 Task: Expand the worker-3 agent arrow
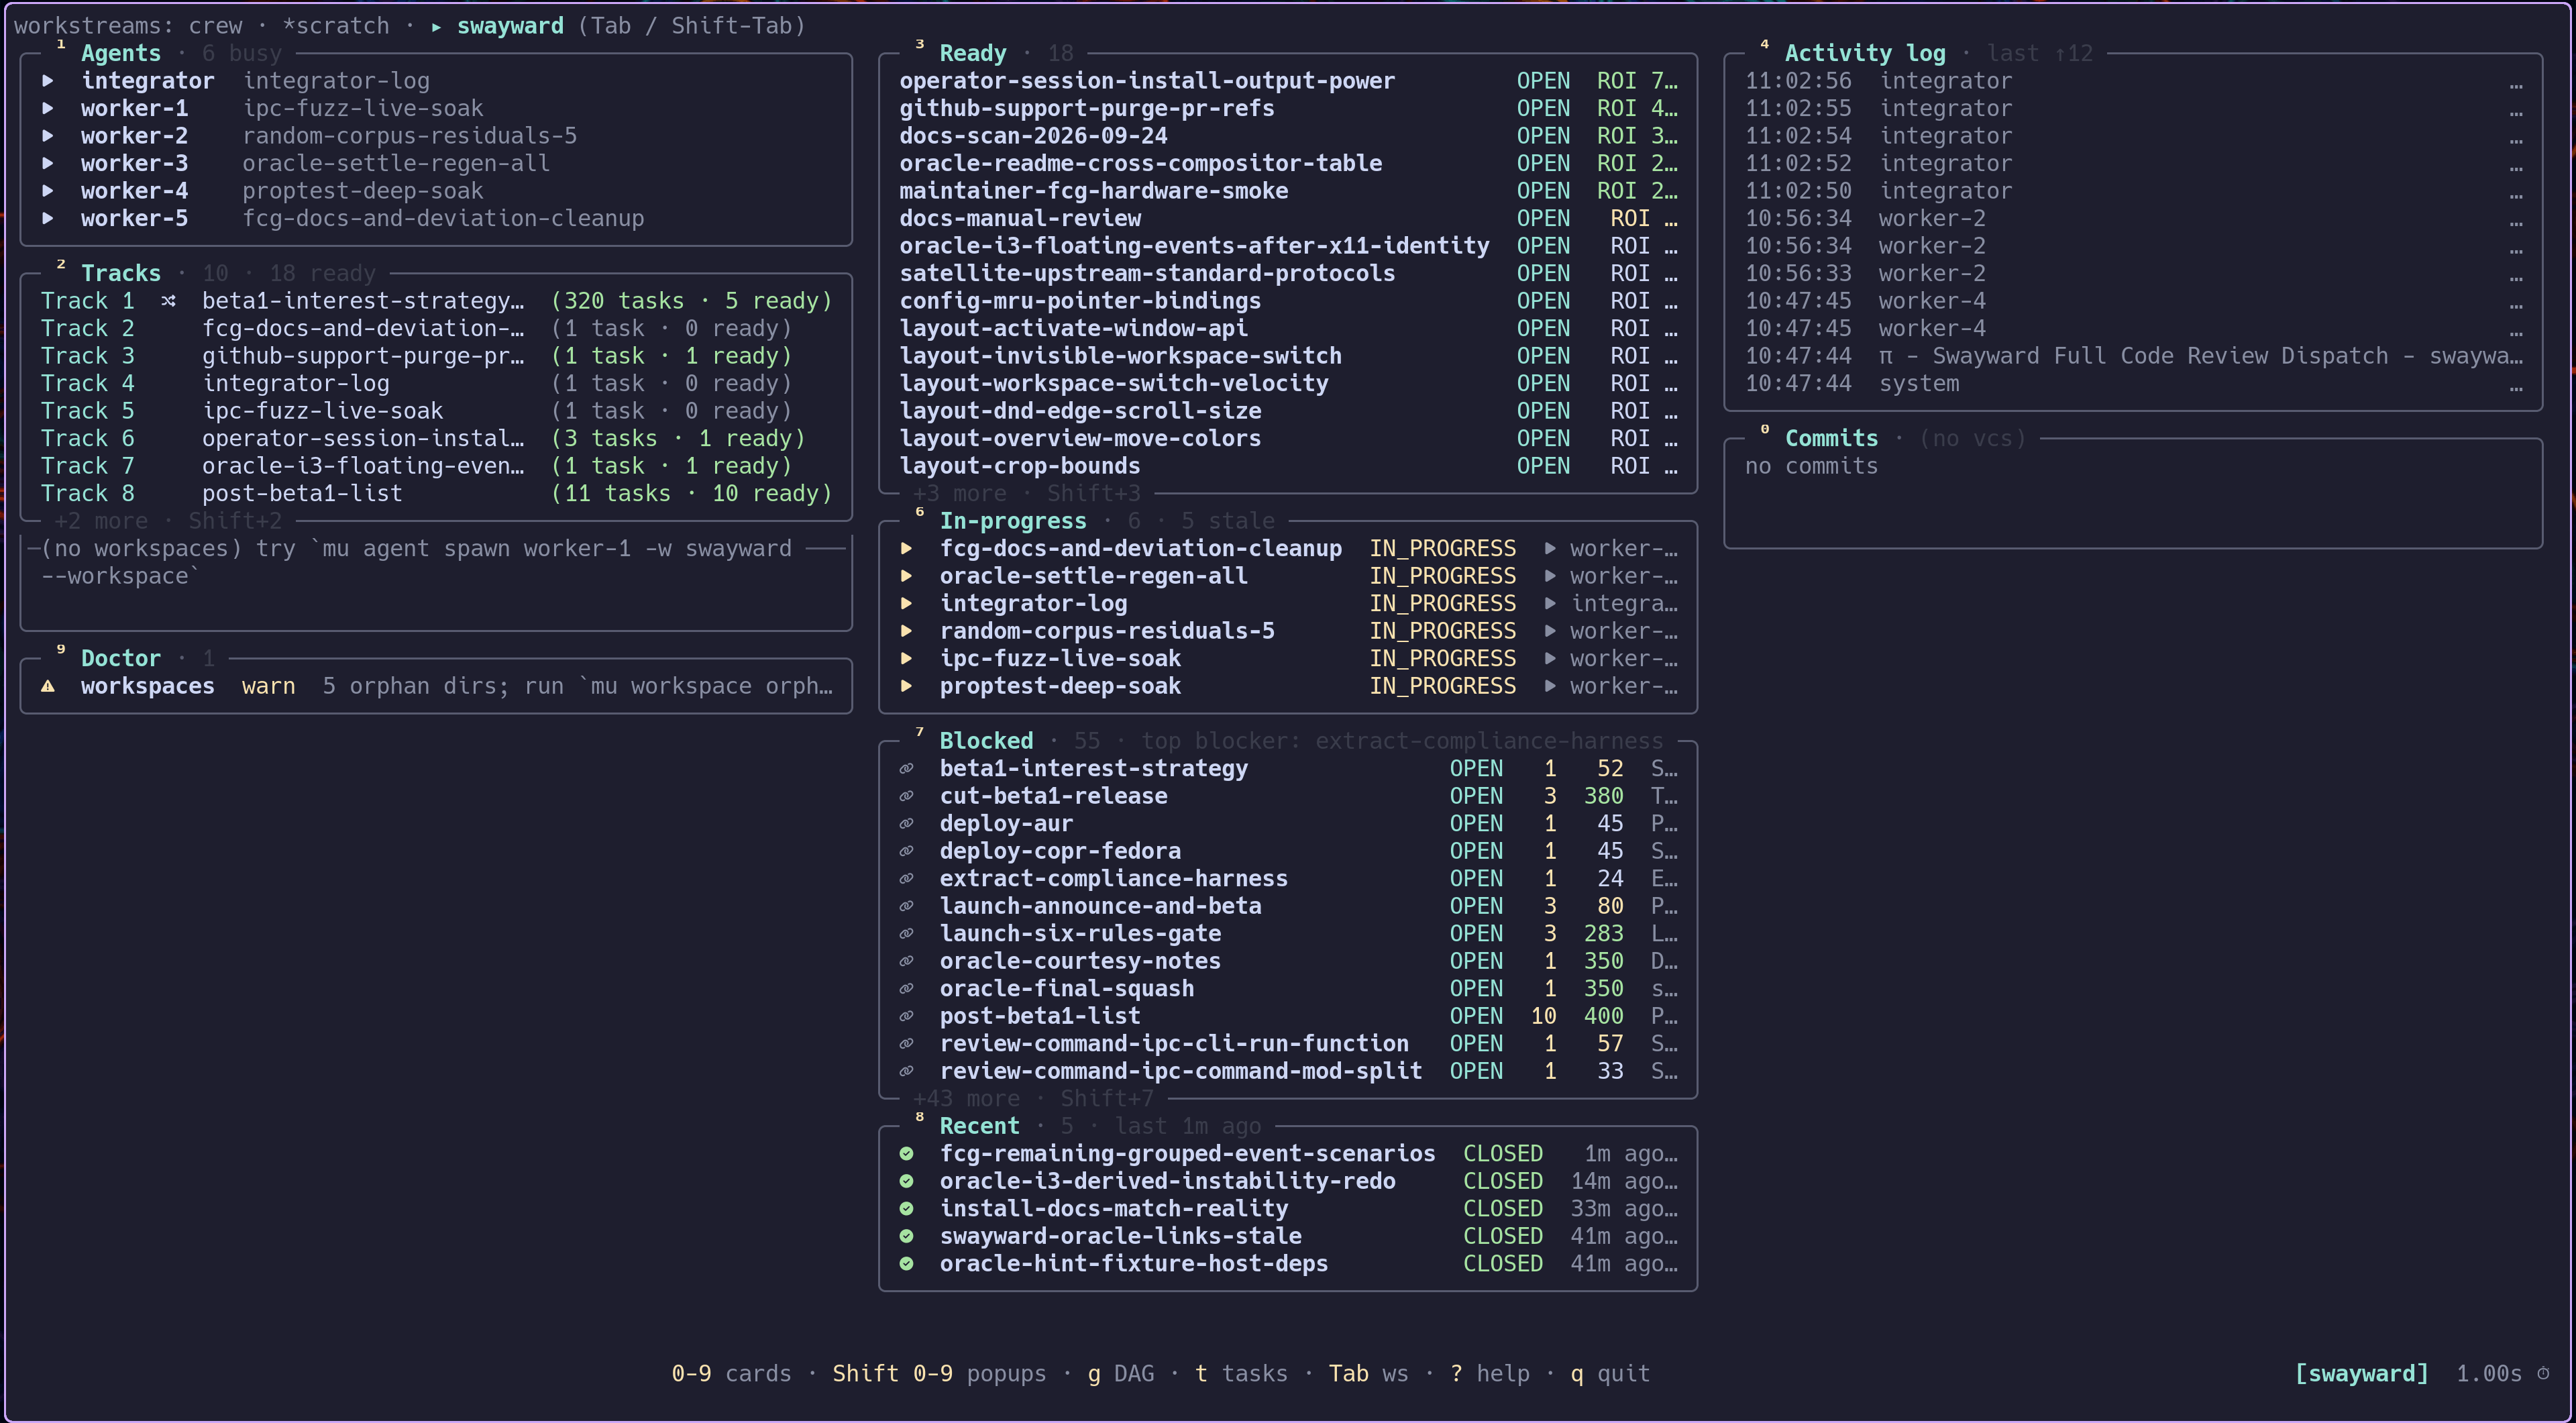47,164
